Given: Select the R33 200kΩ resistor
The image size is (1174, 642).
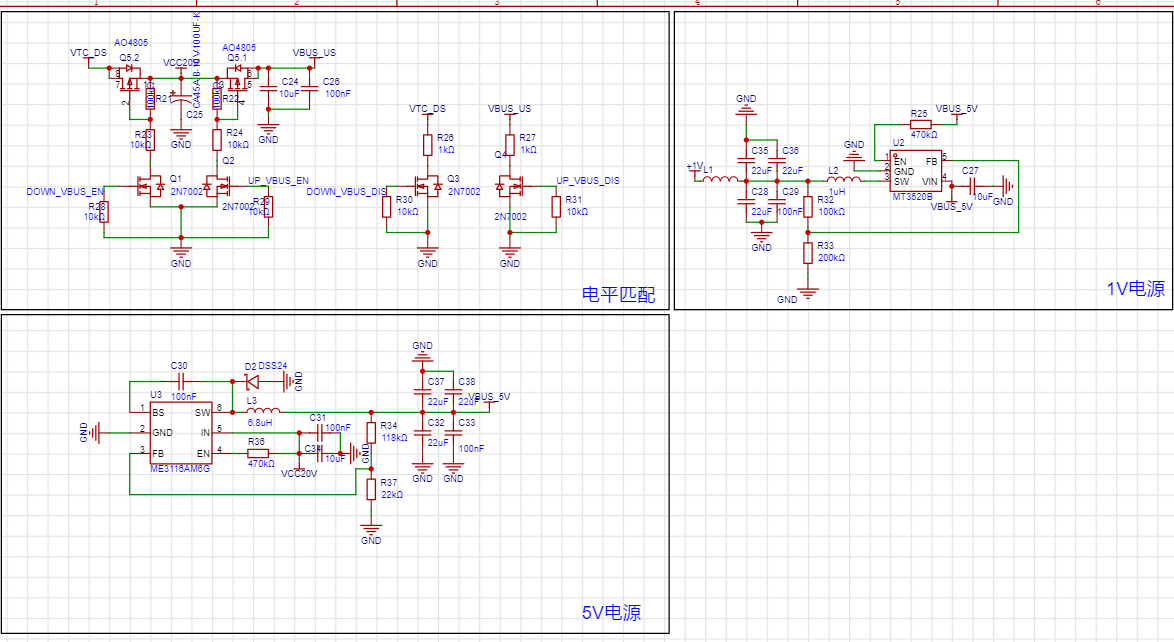Looking at the screenshot, I should [x=808, y=252].
